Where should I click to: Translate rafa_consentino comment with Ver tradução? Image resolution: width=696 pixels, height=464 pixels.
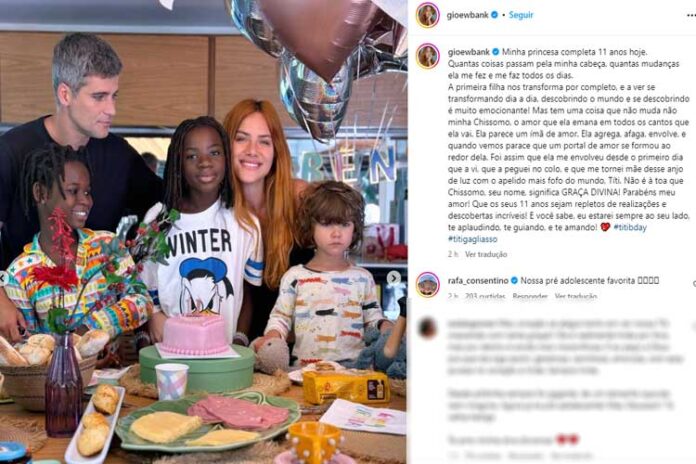pos(575,296)
